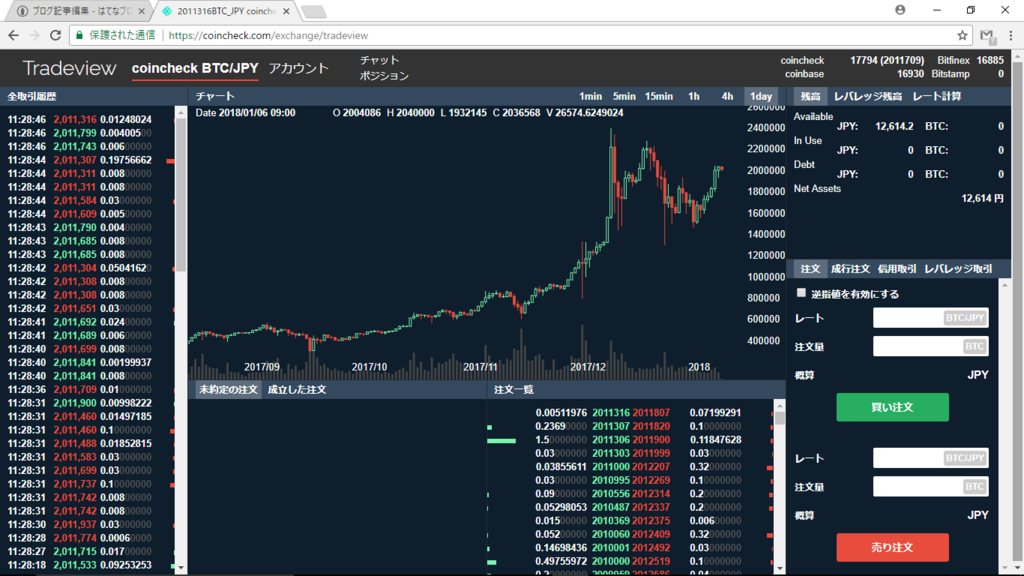Click the trade history scrollbar thumb
Image resolution: width=1024 pixels, height=576 pixels.
pos(181,196)
